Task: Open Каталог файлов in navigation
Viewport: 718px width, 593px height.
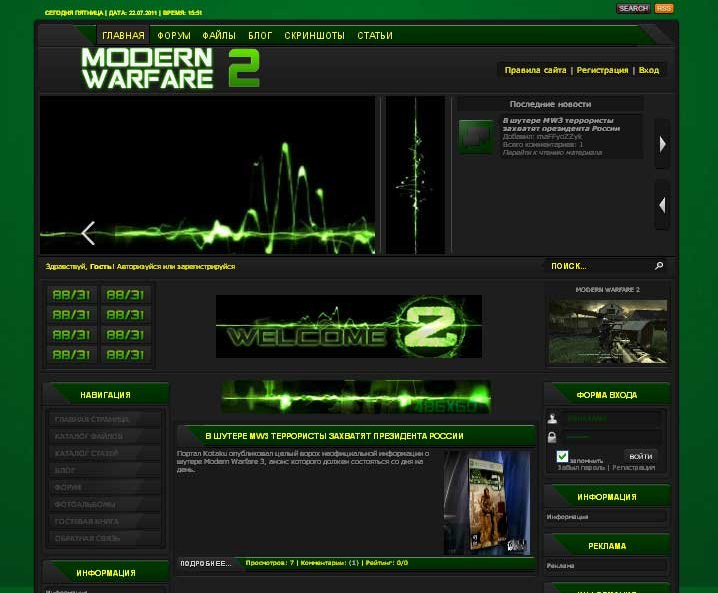Action: pos(105,436)
